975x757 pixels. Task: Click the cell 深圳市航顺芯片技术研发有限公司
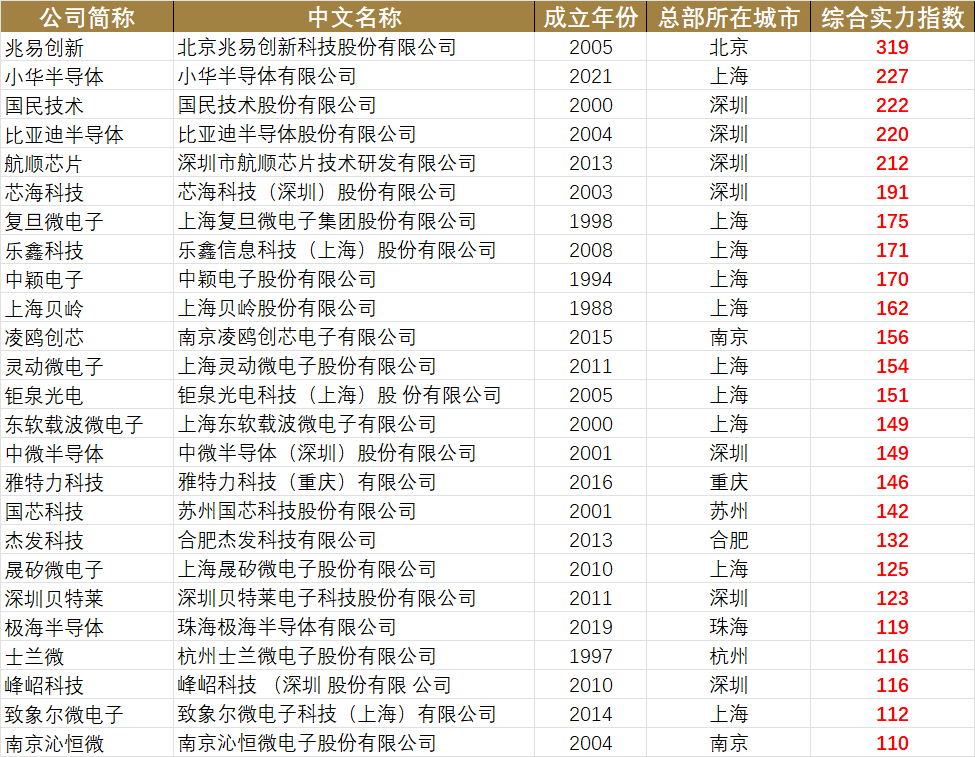354,164
